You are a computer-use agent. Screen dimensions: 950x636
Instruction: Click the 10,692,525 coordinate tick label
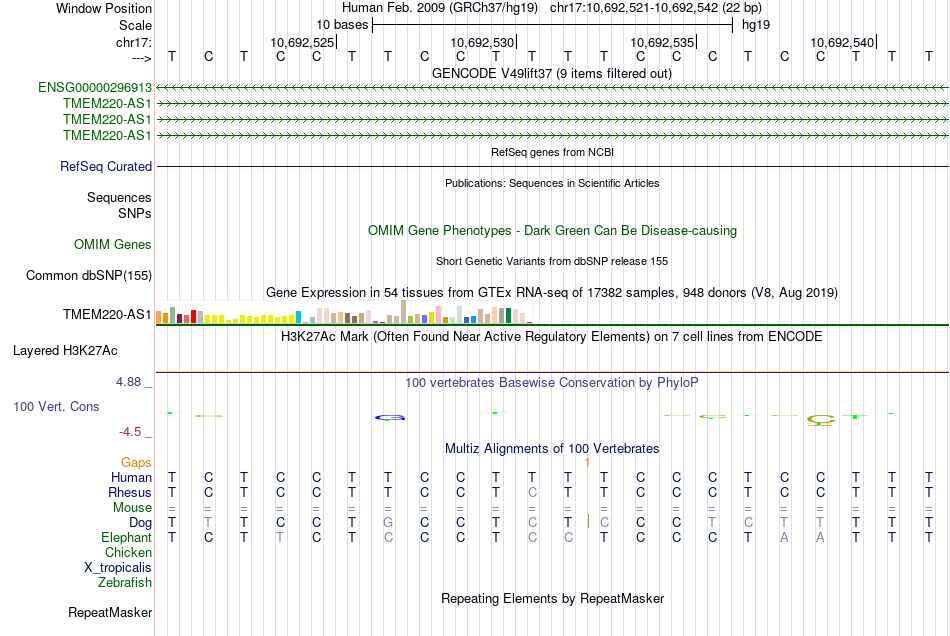302,42
